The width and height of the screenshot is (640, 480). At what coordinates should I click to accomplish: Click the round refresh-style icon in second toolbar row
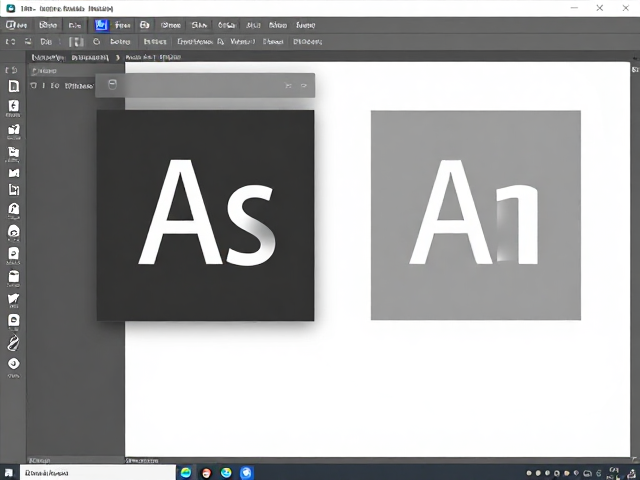96,42
